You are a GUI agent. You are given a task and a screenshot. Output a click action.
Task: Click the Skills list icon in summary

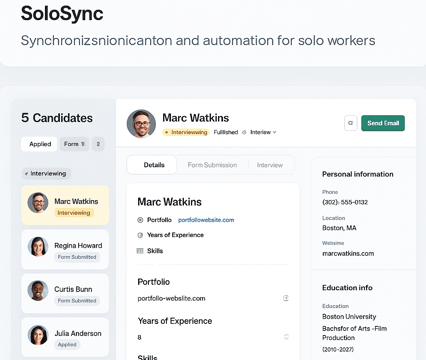140,251
